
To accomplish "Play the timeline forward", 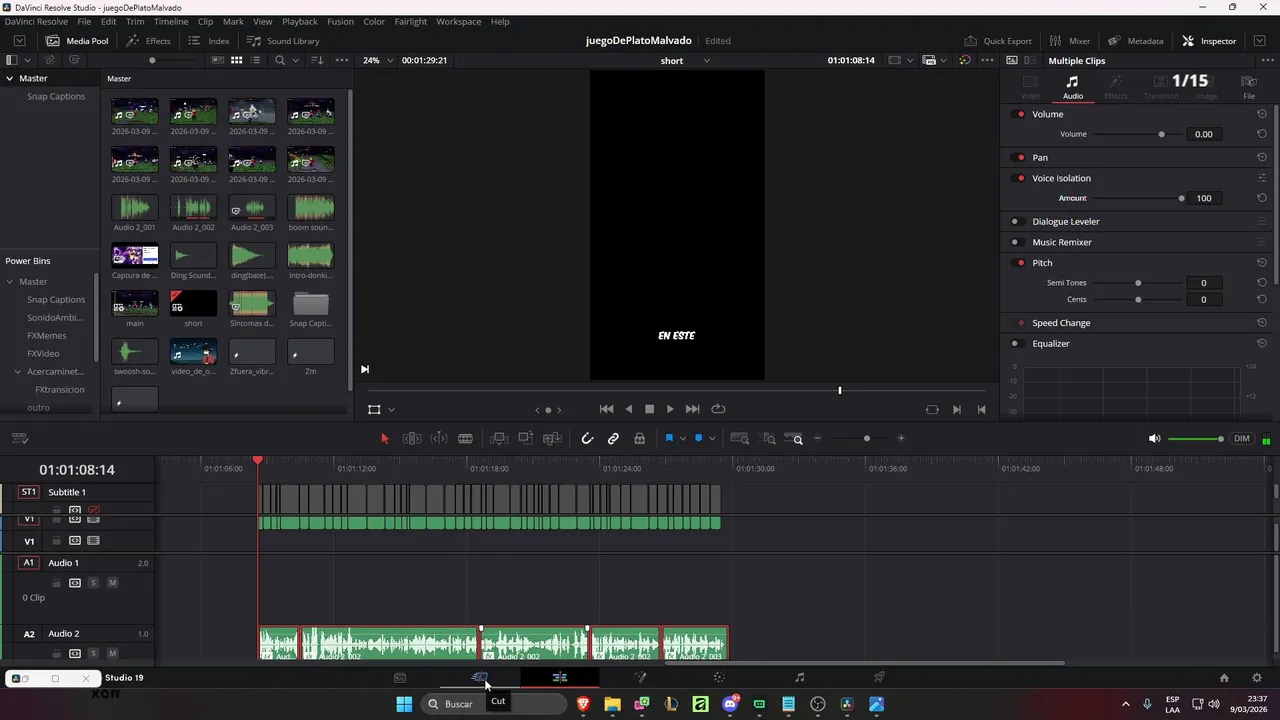I will click(670, 409).
